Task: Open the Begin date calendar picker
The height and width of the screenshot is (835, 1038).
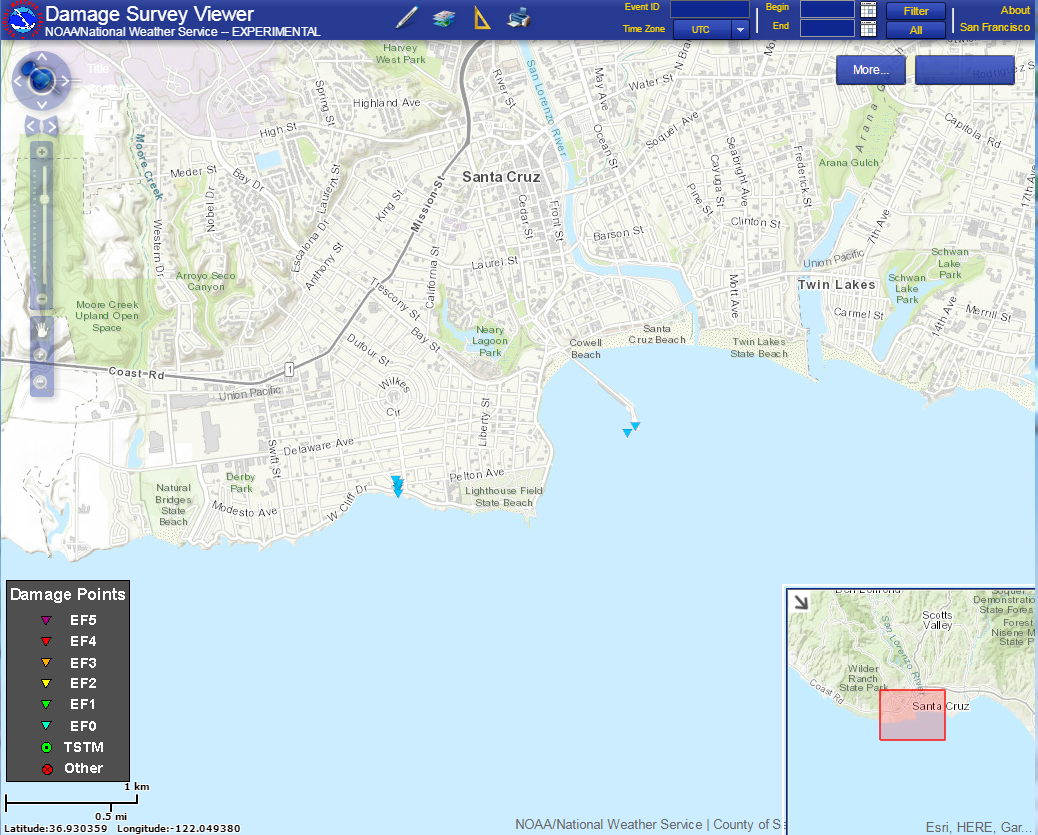Action: click(868, 9)
